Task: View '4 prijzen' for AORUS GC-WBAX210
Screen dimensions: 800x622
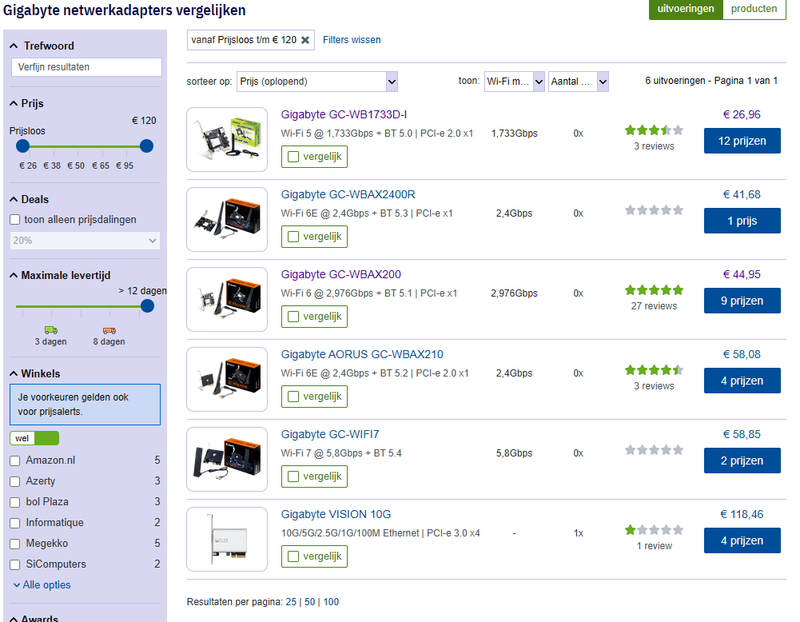Action: click(x=742, y=381)
